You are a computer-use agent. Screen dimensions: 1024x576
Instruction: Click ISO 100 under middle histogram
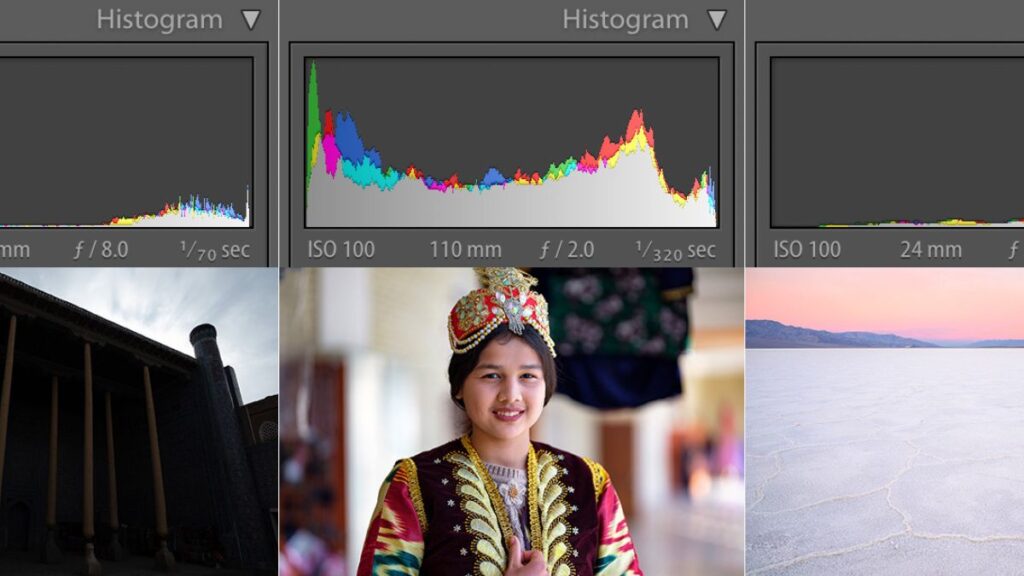point(341,249)
